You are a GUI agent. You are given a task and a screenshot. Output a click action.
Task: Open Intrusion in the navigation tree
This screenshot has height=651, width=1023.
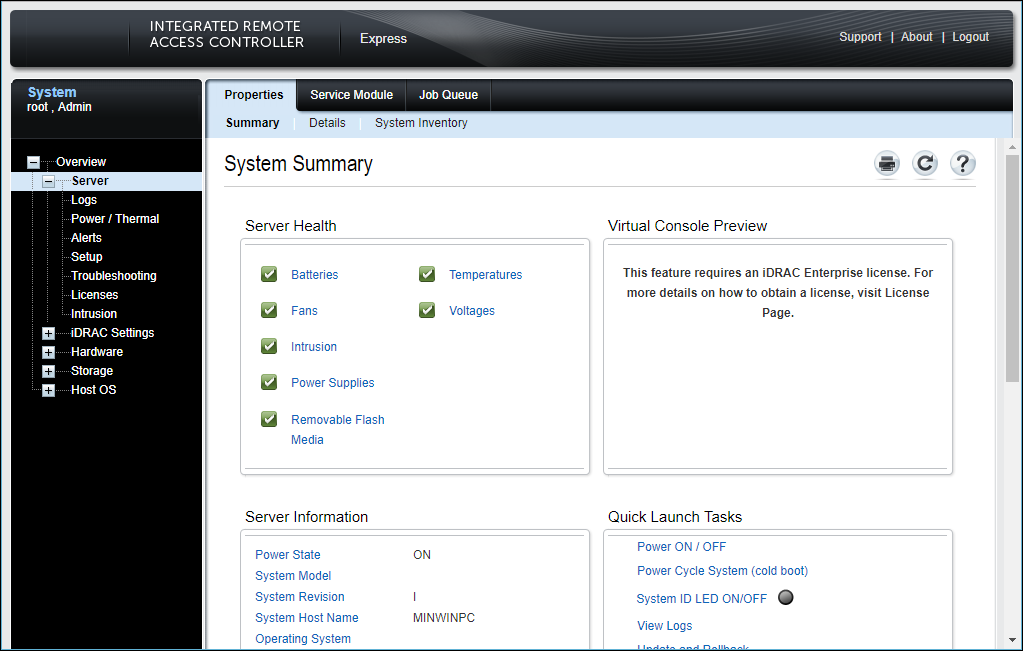[x=93, y=313]
